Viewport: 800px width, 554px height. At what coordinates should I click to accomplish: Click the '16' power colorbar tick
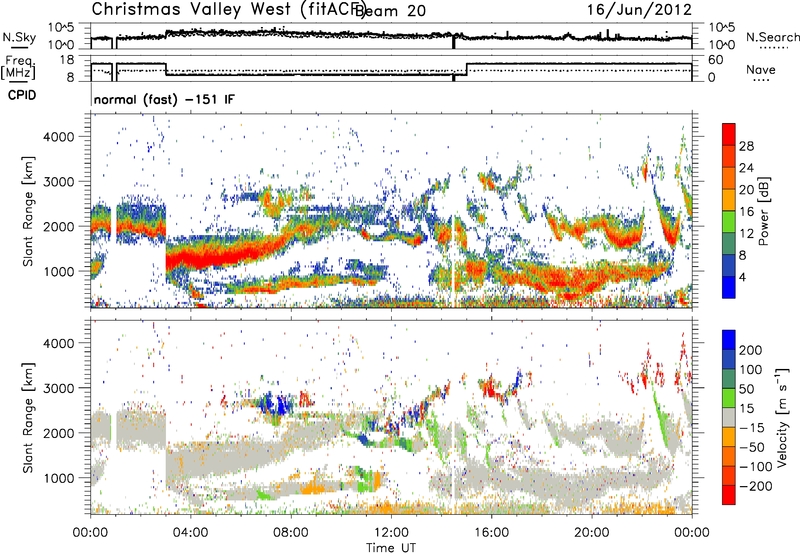point(746,212)
